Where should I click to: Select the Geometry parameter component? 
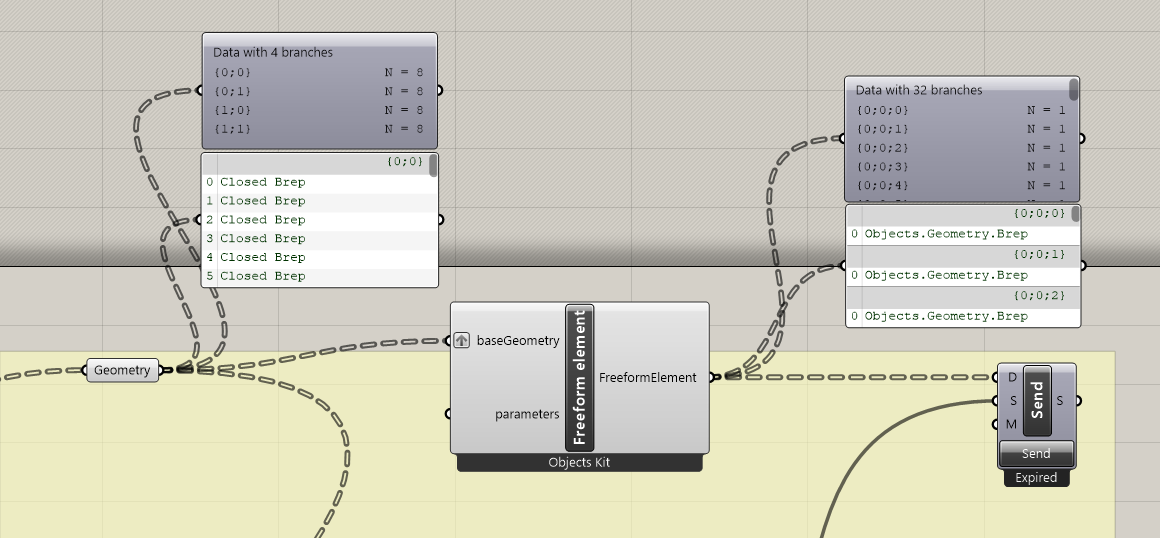[122, 370]
